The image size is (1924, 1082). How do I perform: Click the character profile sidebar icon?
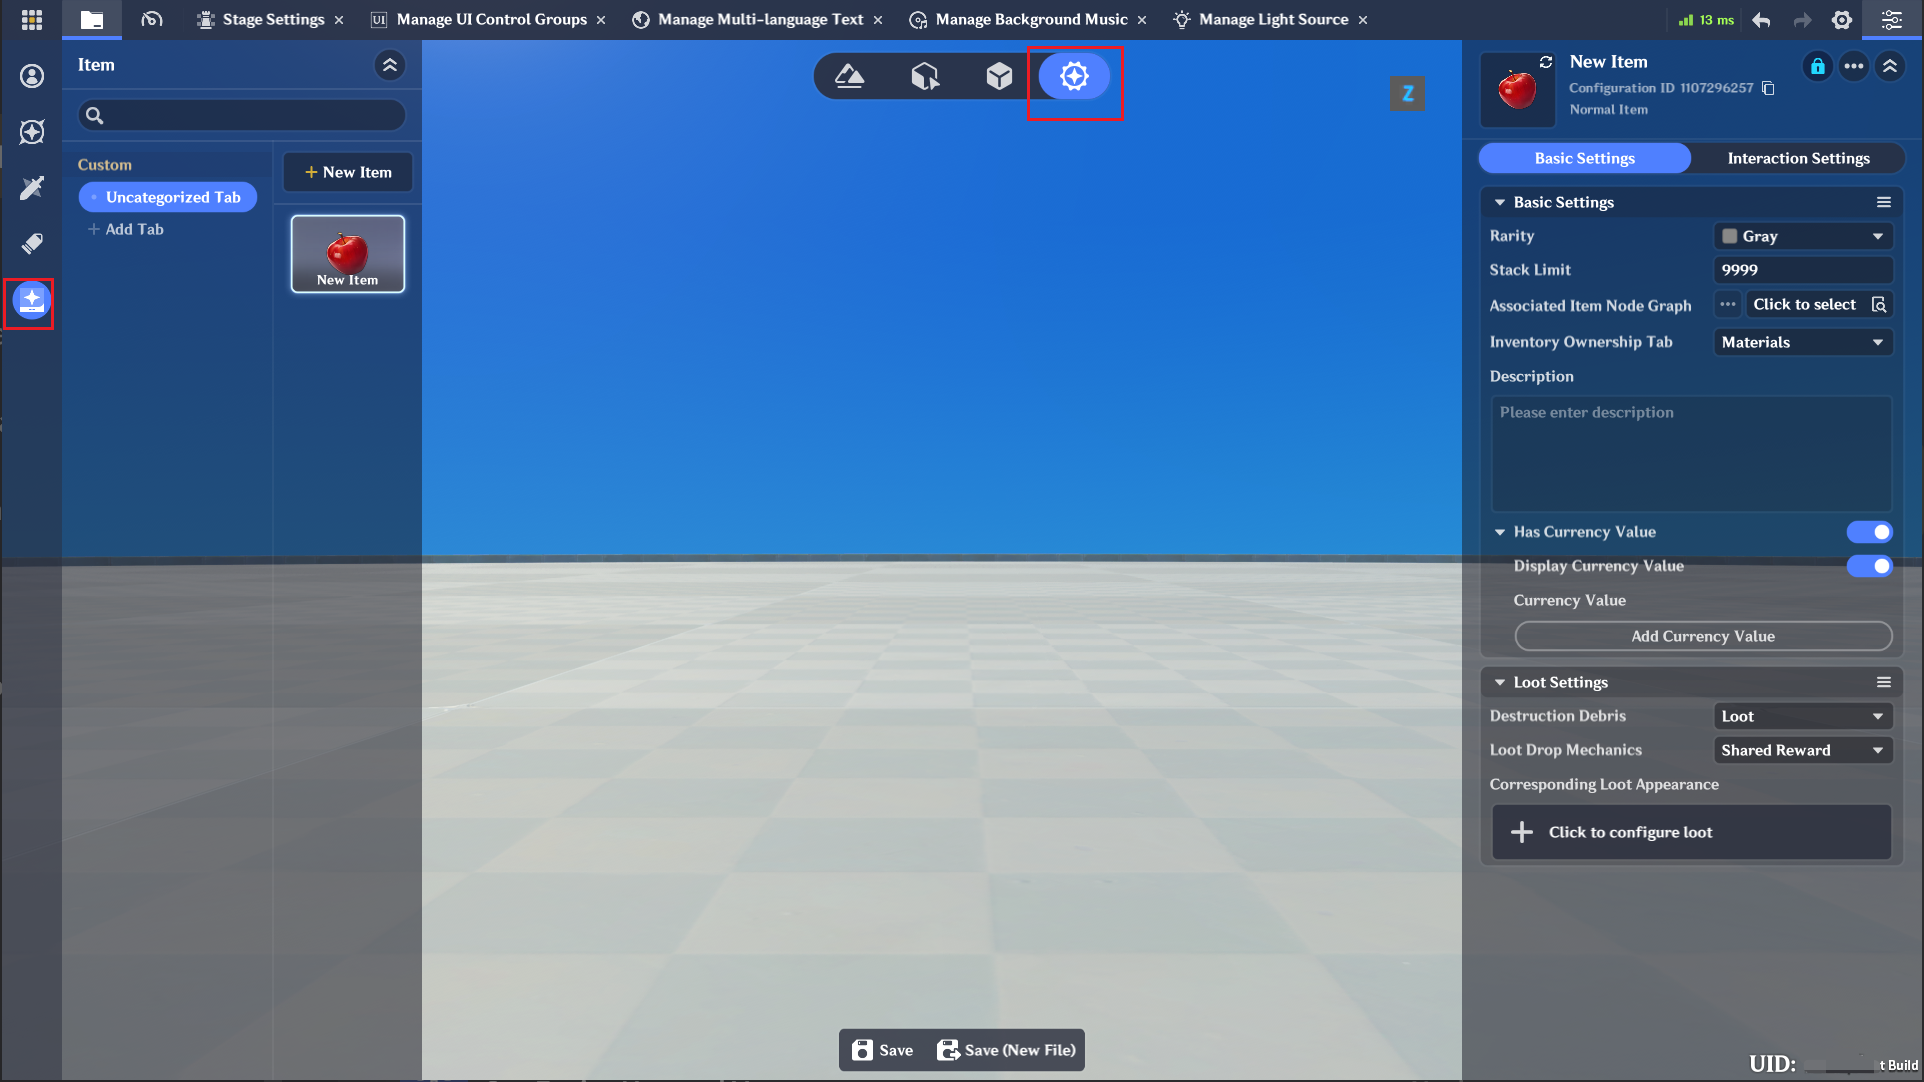(32, 76)
